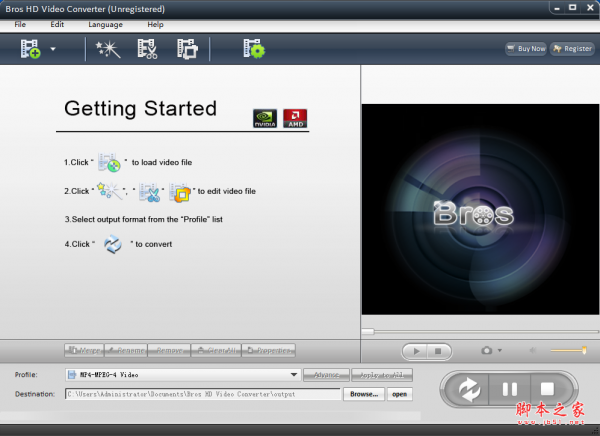Click the Remove button
The image size is (600, 436).
(169, 350)
